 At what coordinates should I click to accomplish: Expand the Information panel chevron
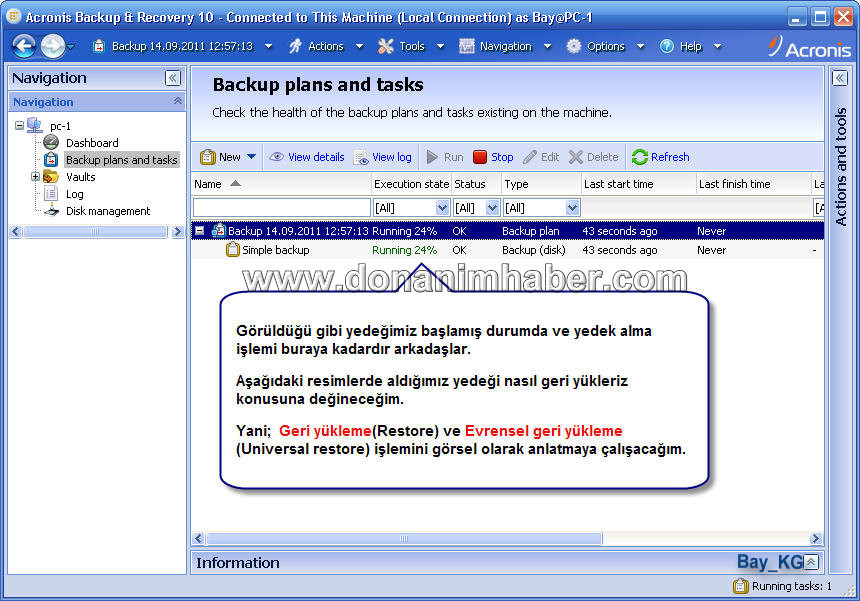pyautogui.click(x=811, y=562)
